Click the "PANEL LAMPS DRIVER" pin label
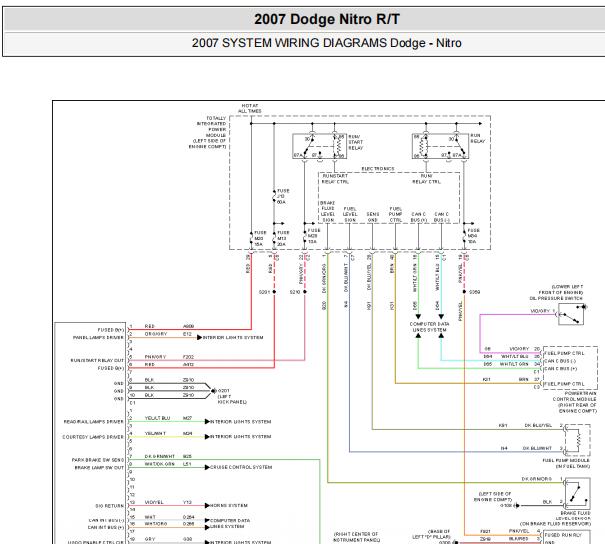 coord(98,337)
